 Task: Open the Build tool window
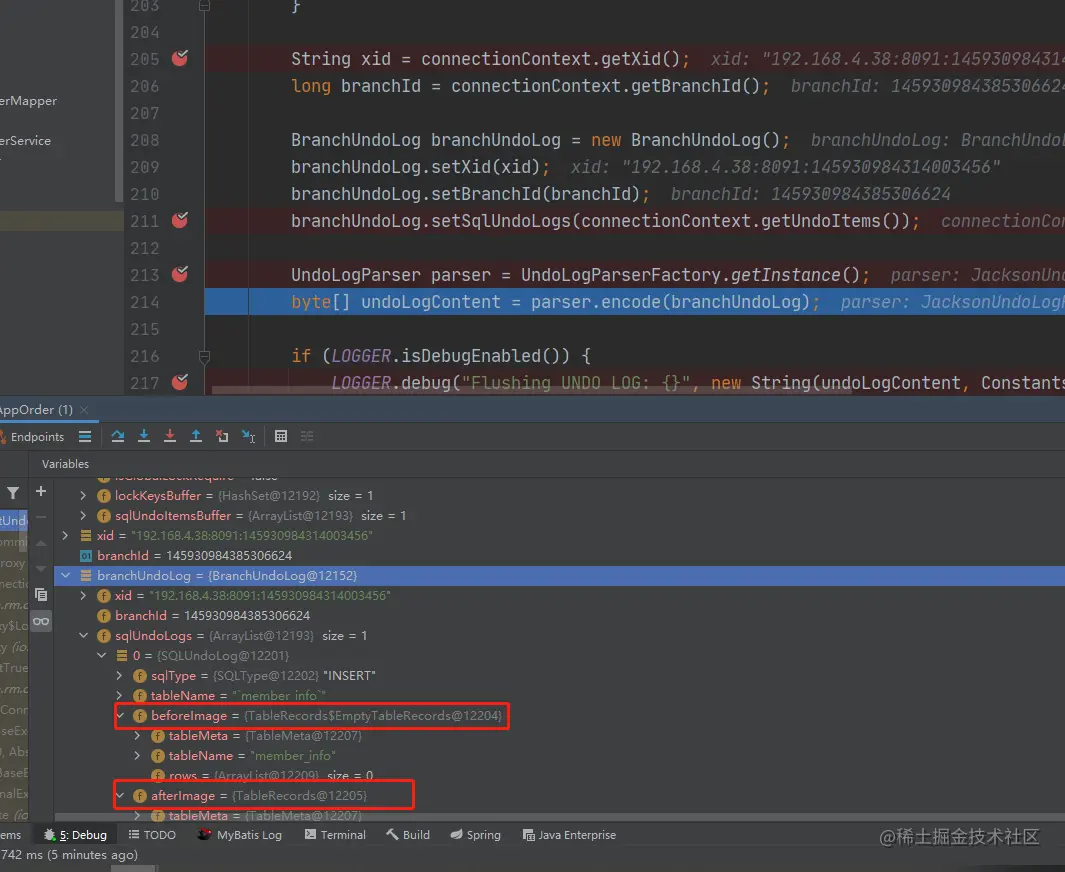pos(408,835)
